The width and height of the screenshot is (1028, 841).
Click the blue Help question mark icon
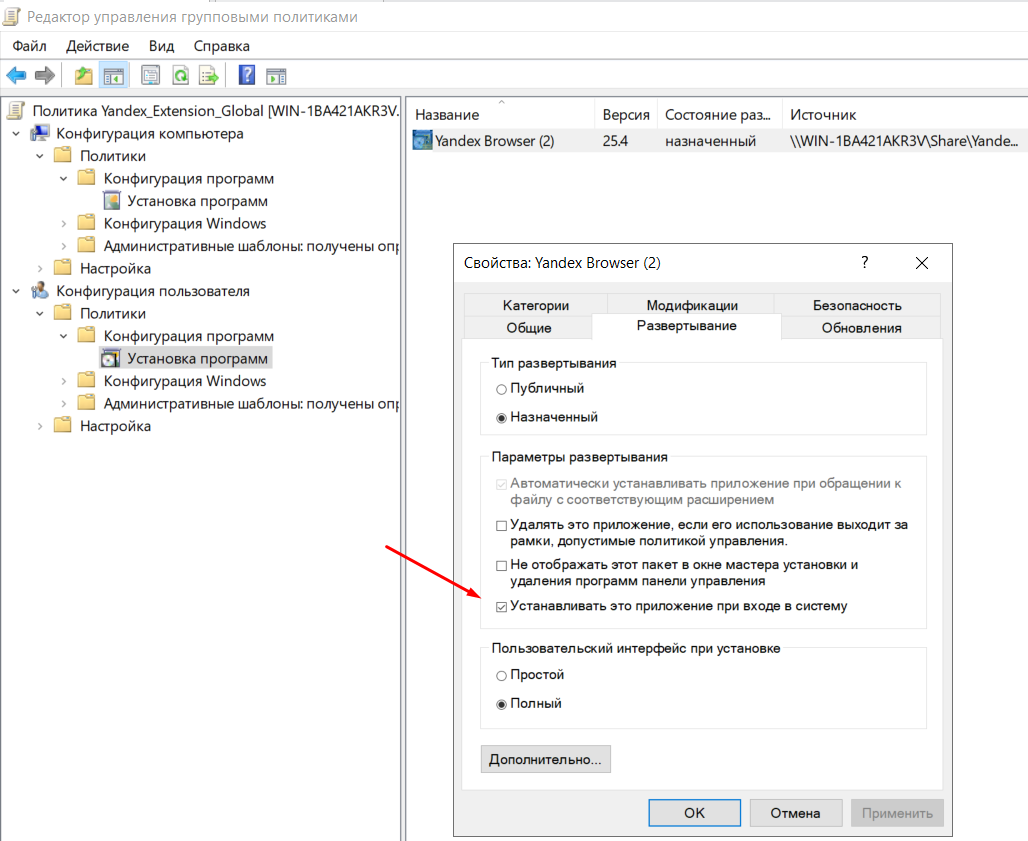tap(246, 75)
